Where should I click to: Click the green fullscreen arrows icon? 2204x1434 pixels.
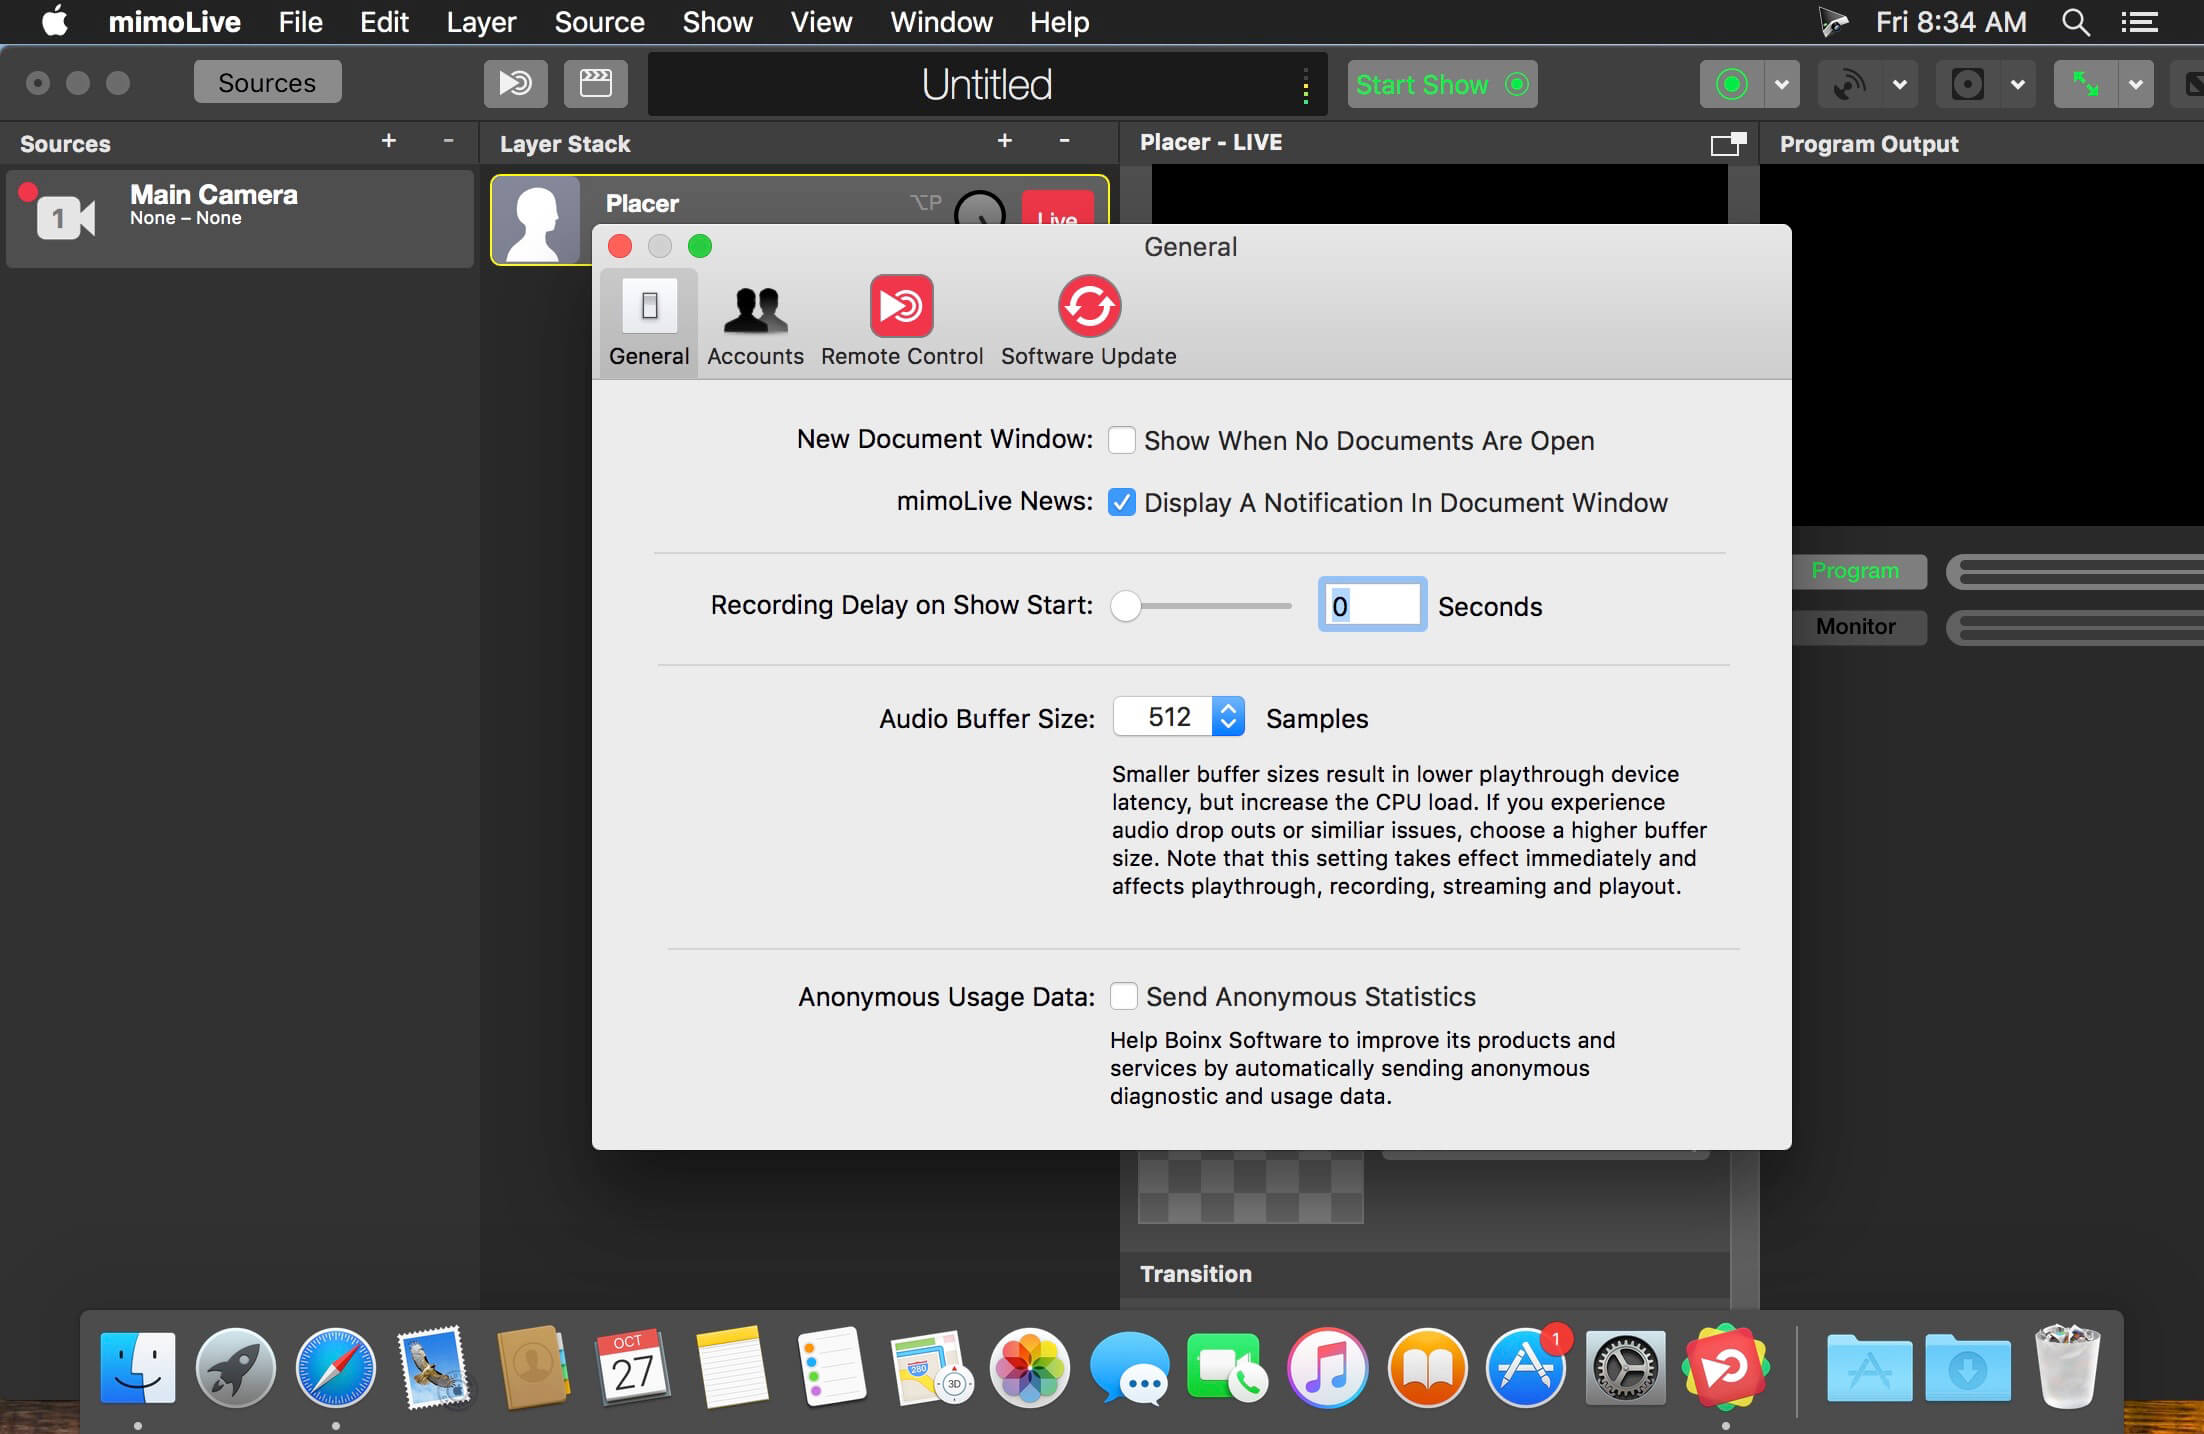pos(2085,84)
